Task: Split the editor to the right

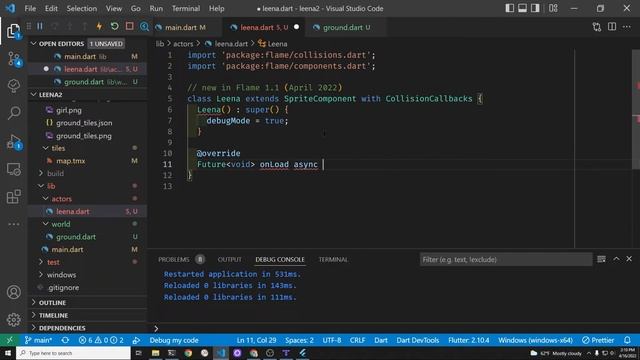Action: coord(612,27)
